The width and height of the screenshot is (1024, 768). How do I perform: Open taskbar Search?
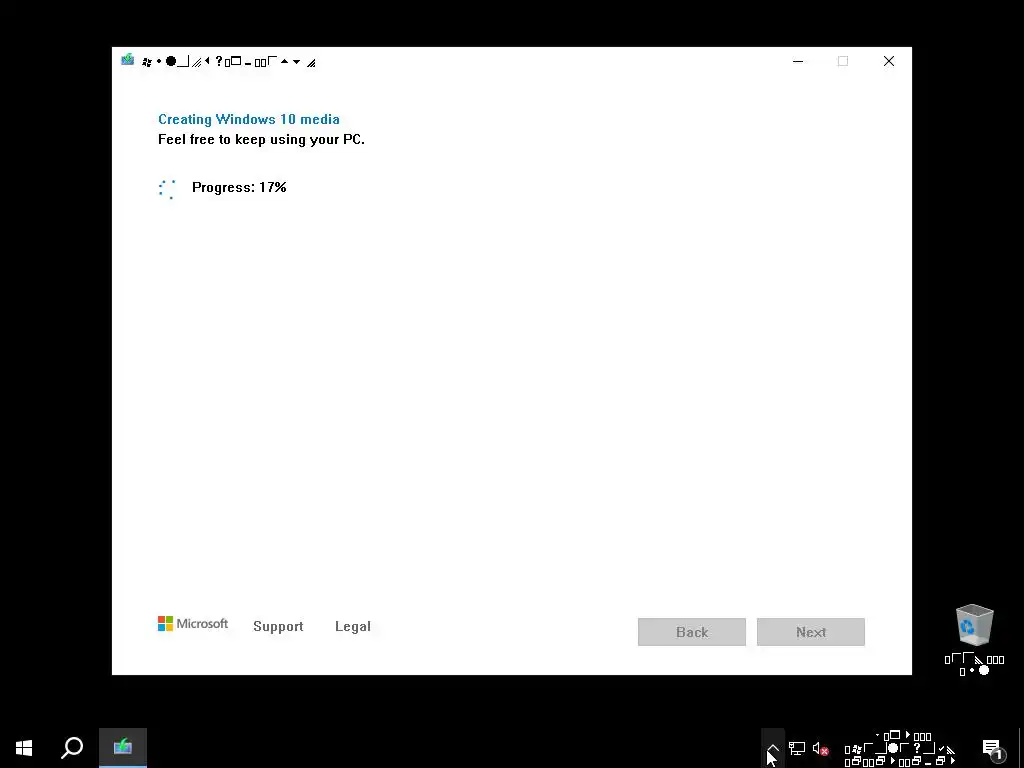(x=72, y=748)
